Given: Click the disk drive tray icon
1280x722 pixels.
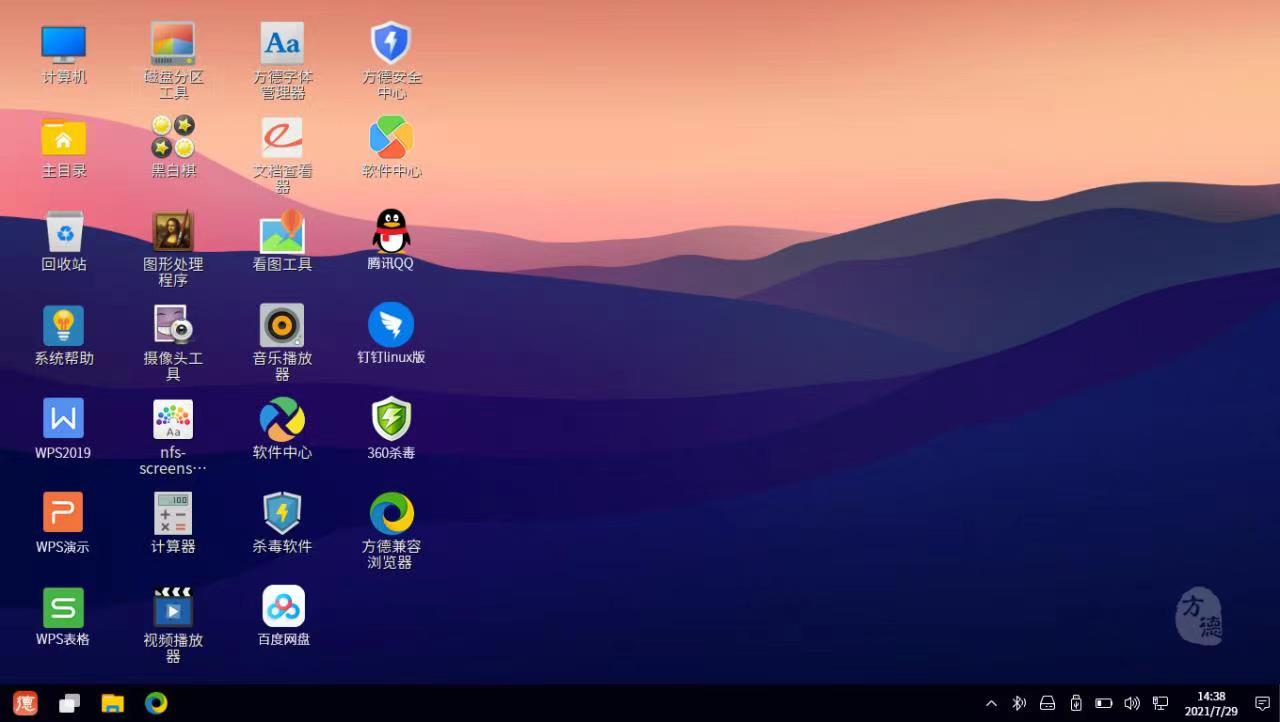Looking at the screenshot, I should click(x=1047, y=703).
